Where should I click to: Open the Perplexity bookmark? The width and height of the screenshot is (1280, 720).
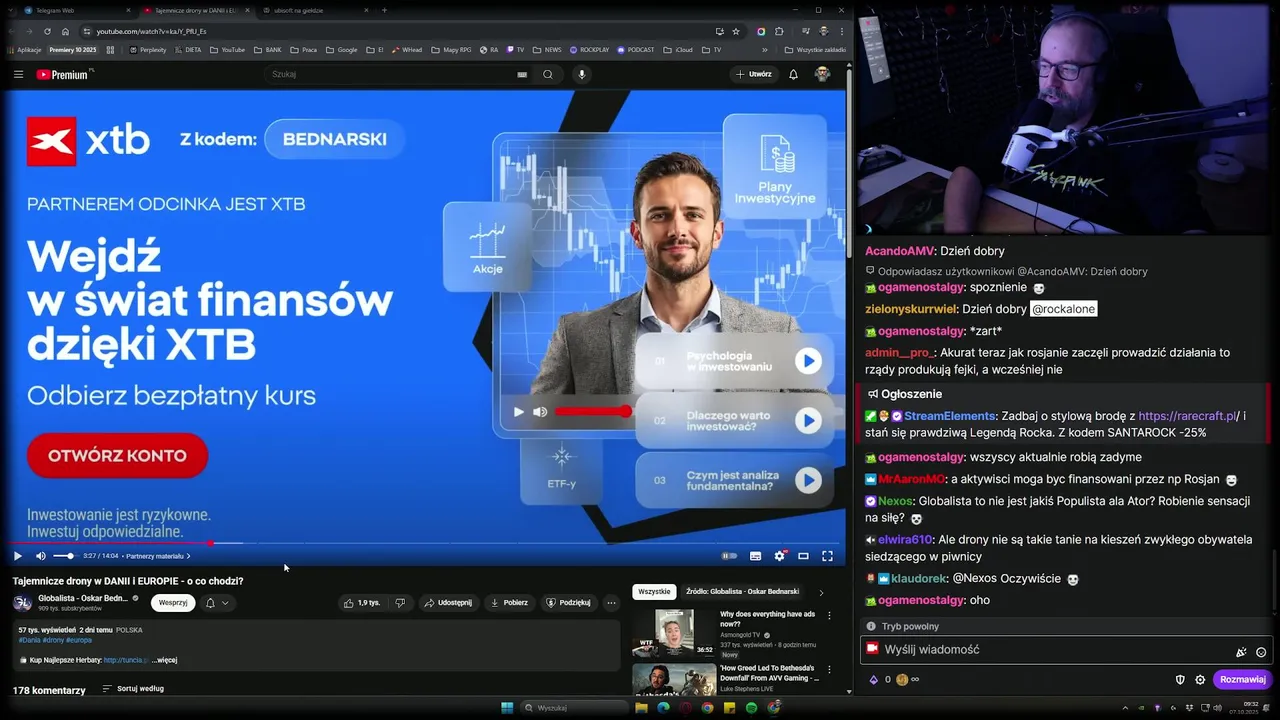click(148, 50)
